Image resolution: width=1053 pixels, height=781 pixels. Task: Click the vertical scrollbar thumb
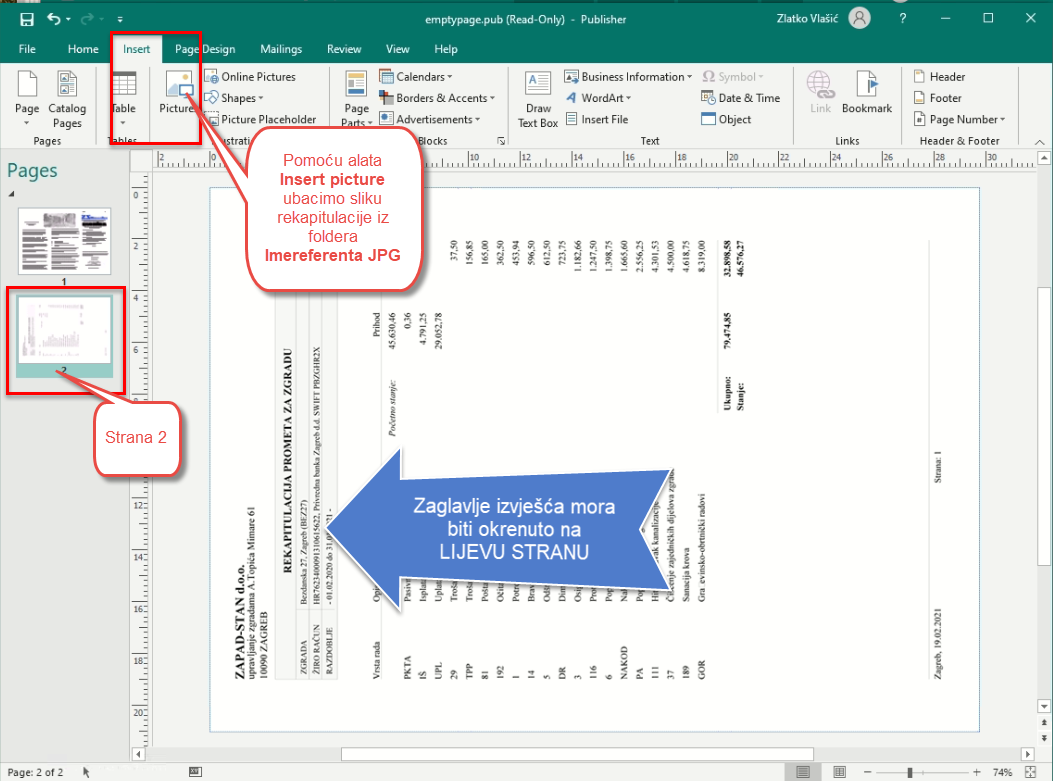1044,427
